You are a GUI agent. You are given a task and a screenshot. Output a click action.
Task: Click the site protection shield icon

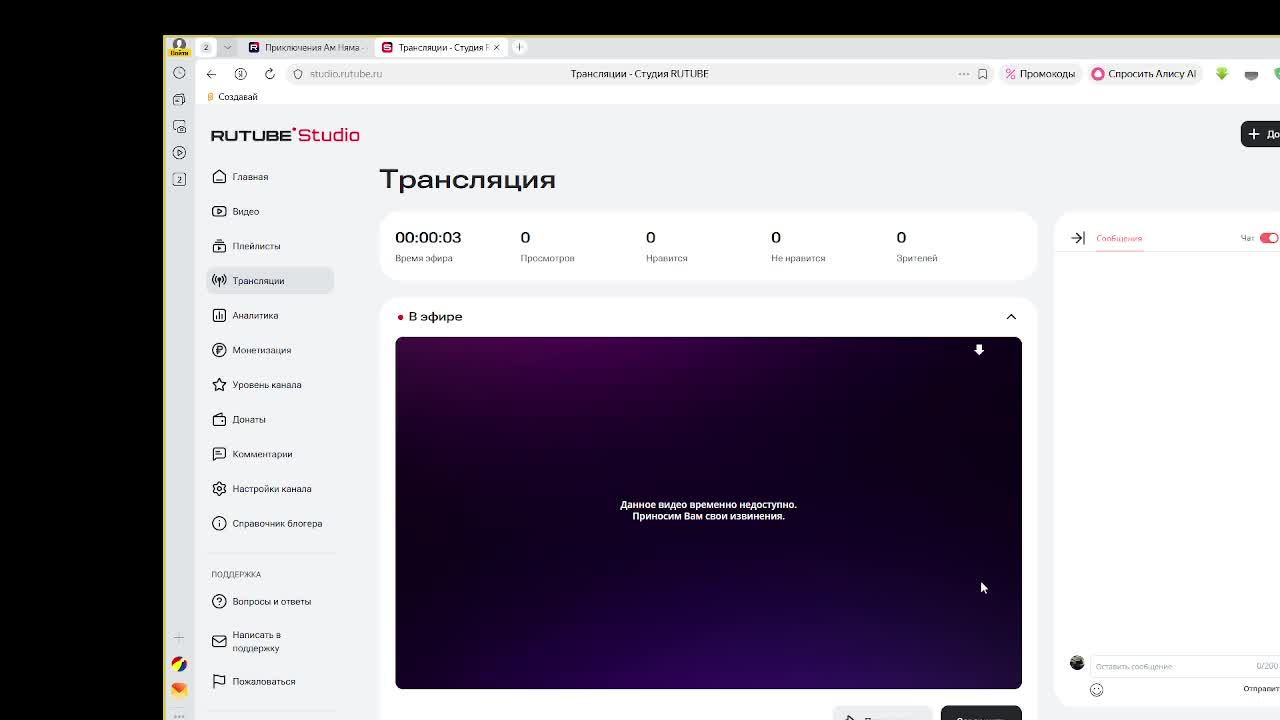(297, 74)
